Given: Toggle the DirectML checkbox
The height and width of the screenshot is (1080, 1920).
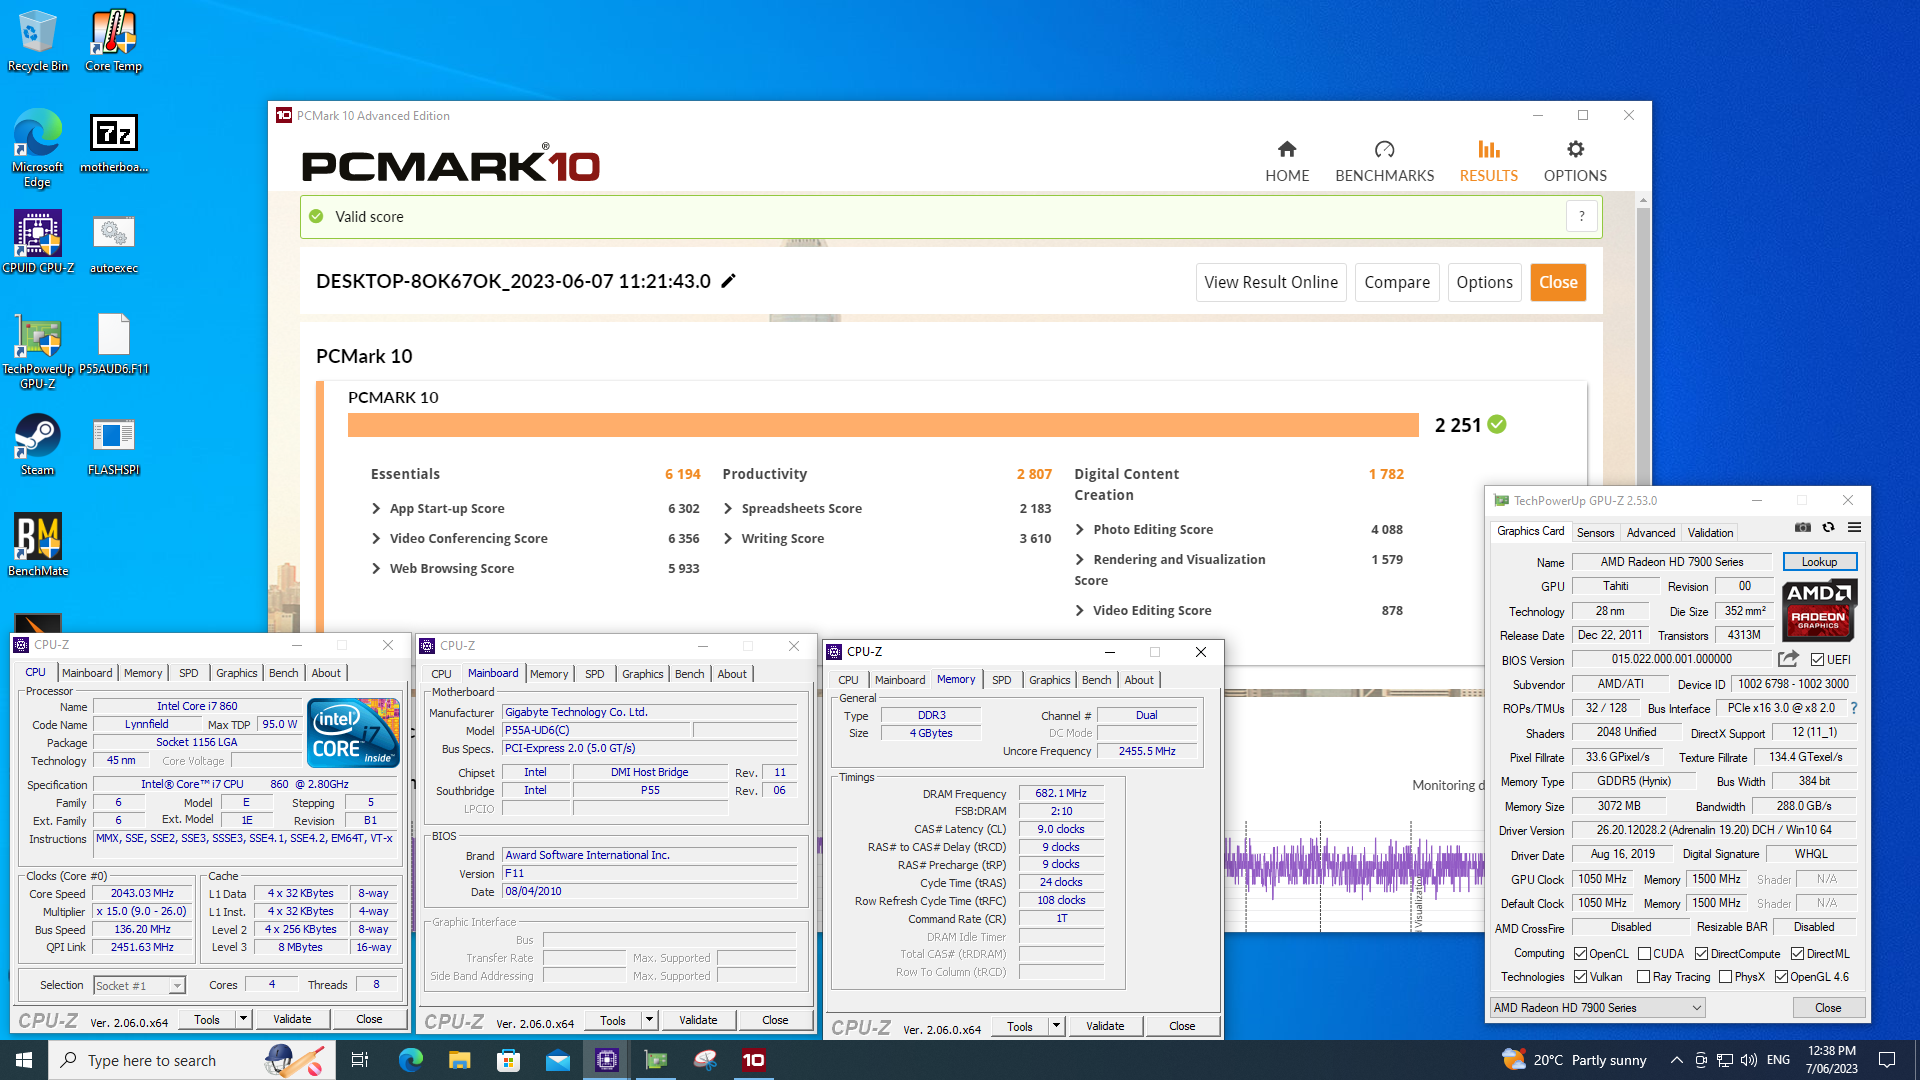Looking at the screenshot, I should tap(1797, 954).
